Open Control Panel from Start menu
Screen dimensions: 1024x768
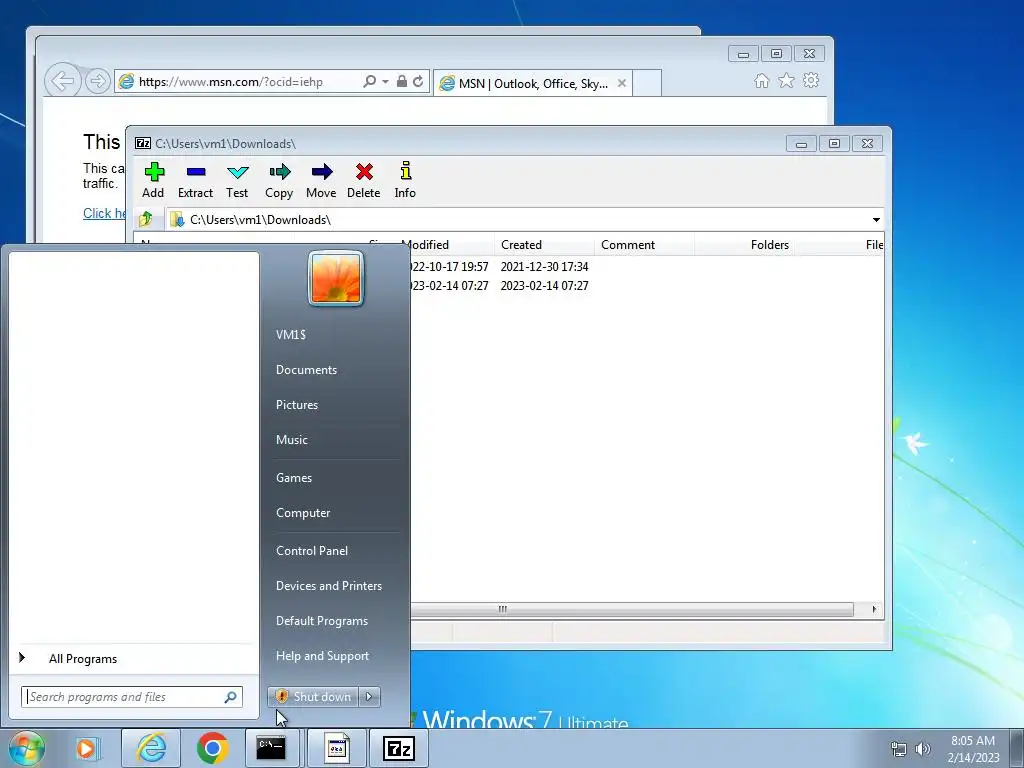312,551
